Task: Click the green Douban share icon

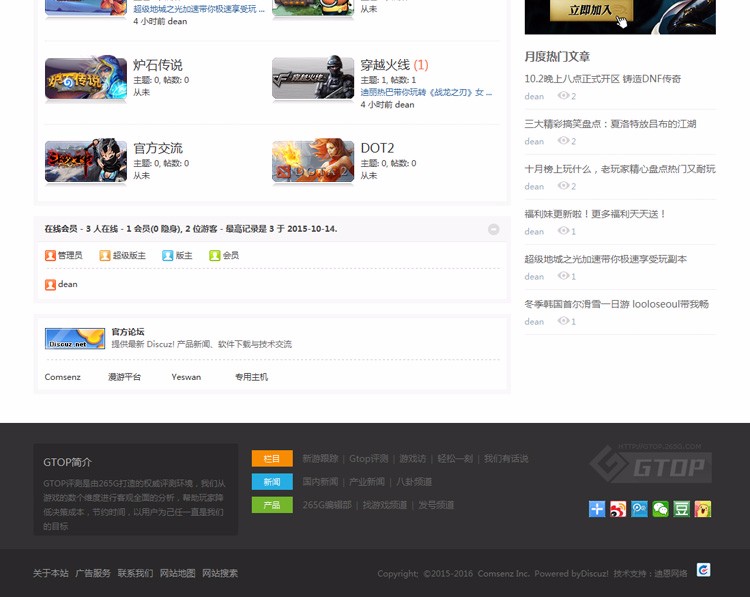Action: click(x=682, y=509)
